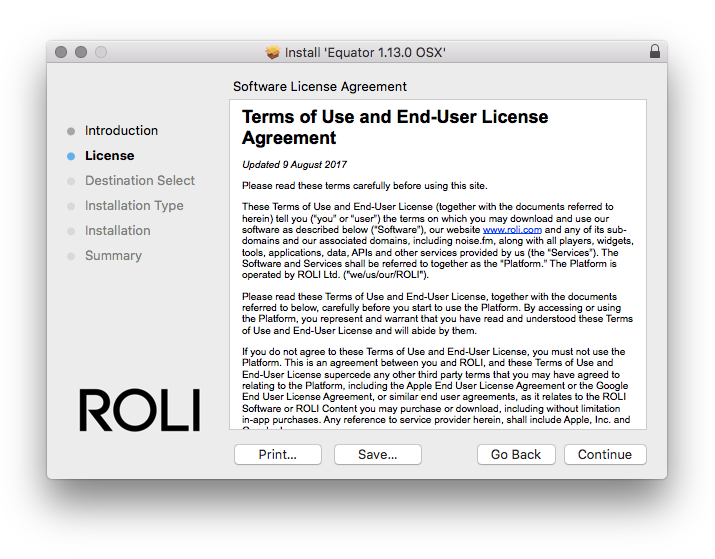Viewport: 715px width, 559px height.
Task: Continue to the next installer step
Action: click(x=605, y=455)
